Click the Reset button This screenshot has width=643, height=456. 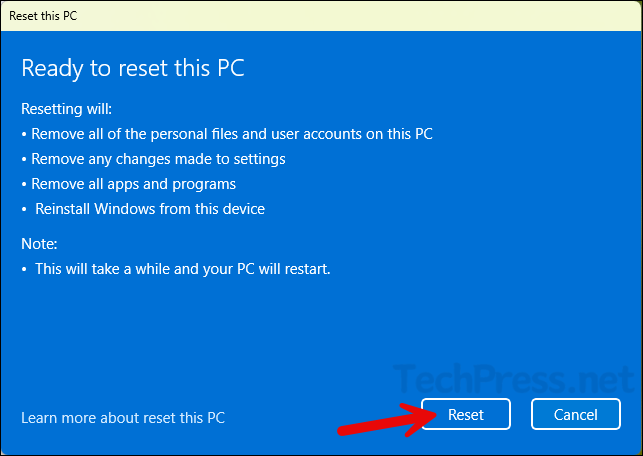coord(466,414)
